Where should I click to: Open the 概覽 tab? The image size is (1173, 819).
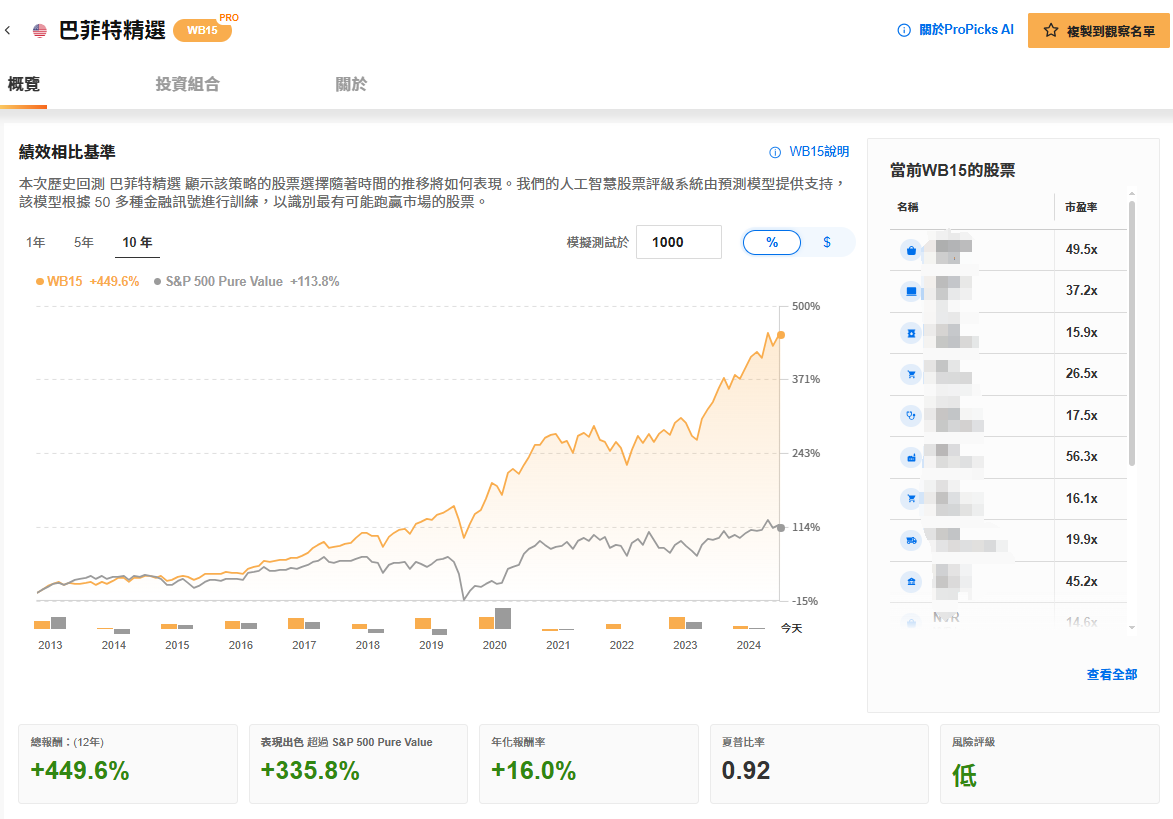(23, 85)
